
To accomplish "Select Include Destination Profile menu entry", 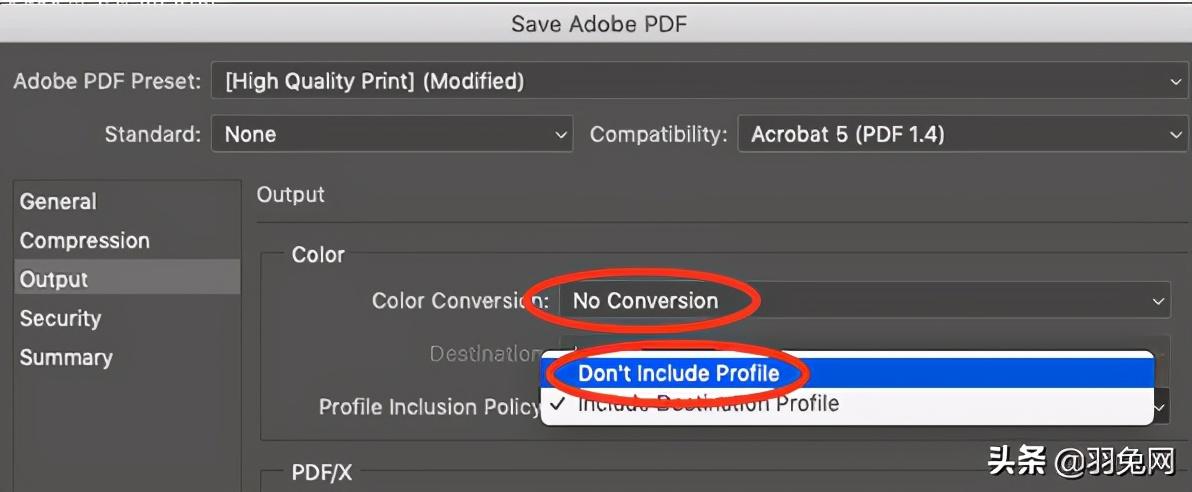I will [708, 405].
